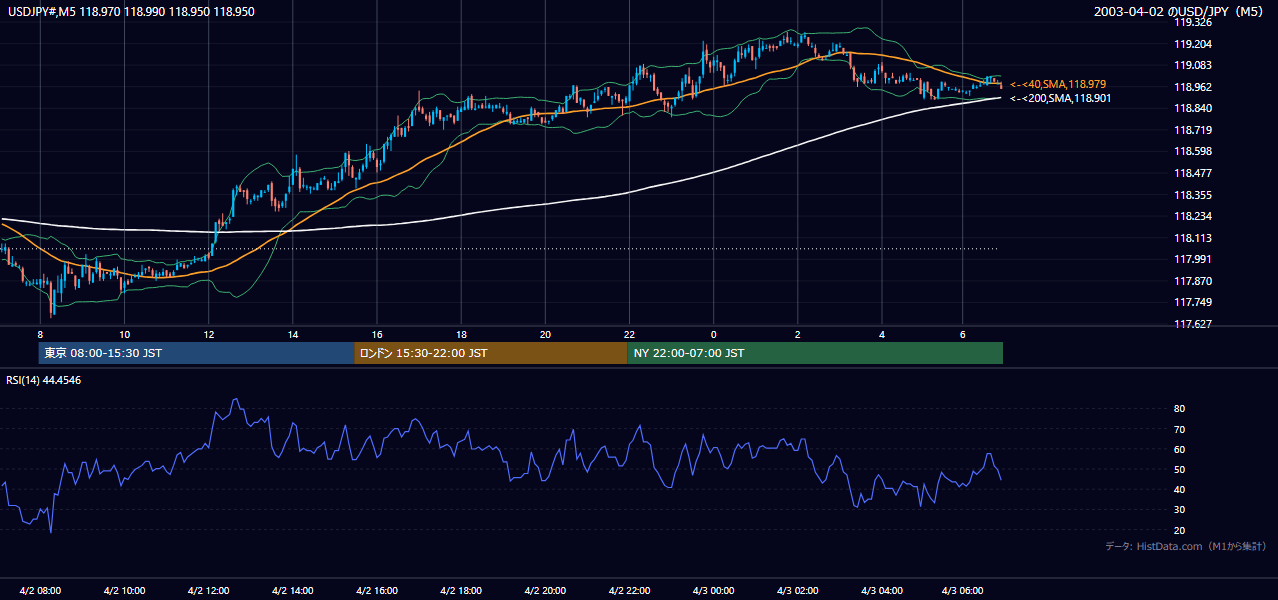This screenshot has width=1278, height=600.
Task: Click the 4/2 08:00 date label
Action: point(40,590)
